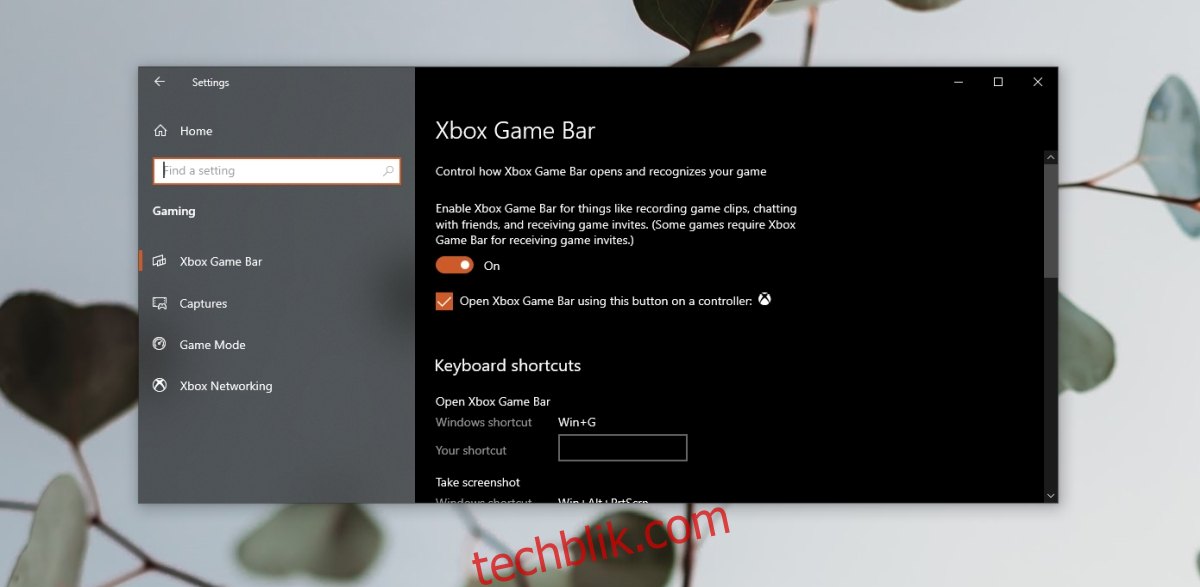
Task: Click the vertical scrollbar thumb
Action: (x=1050, y=220)
